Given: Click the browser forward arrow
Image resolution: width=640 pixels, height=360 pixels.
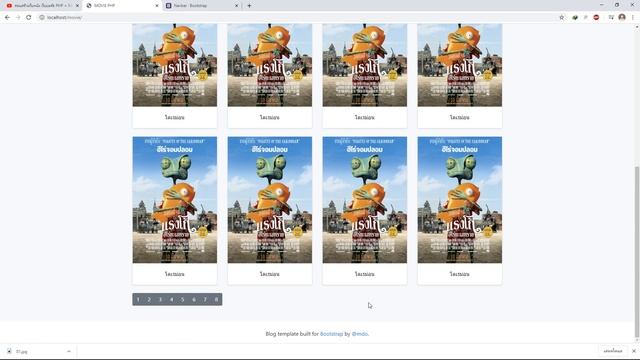Looking at the screenshot, I should tap(18, 18).
